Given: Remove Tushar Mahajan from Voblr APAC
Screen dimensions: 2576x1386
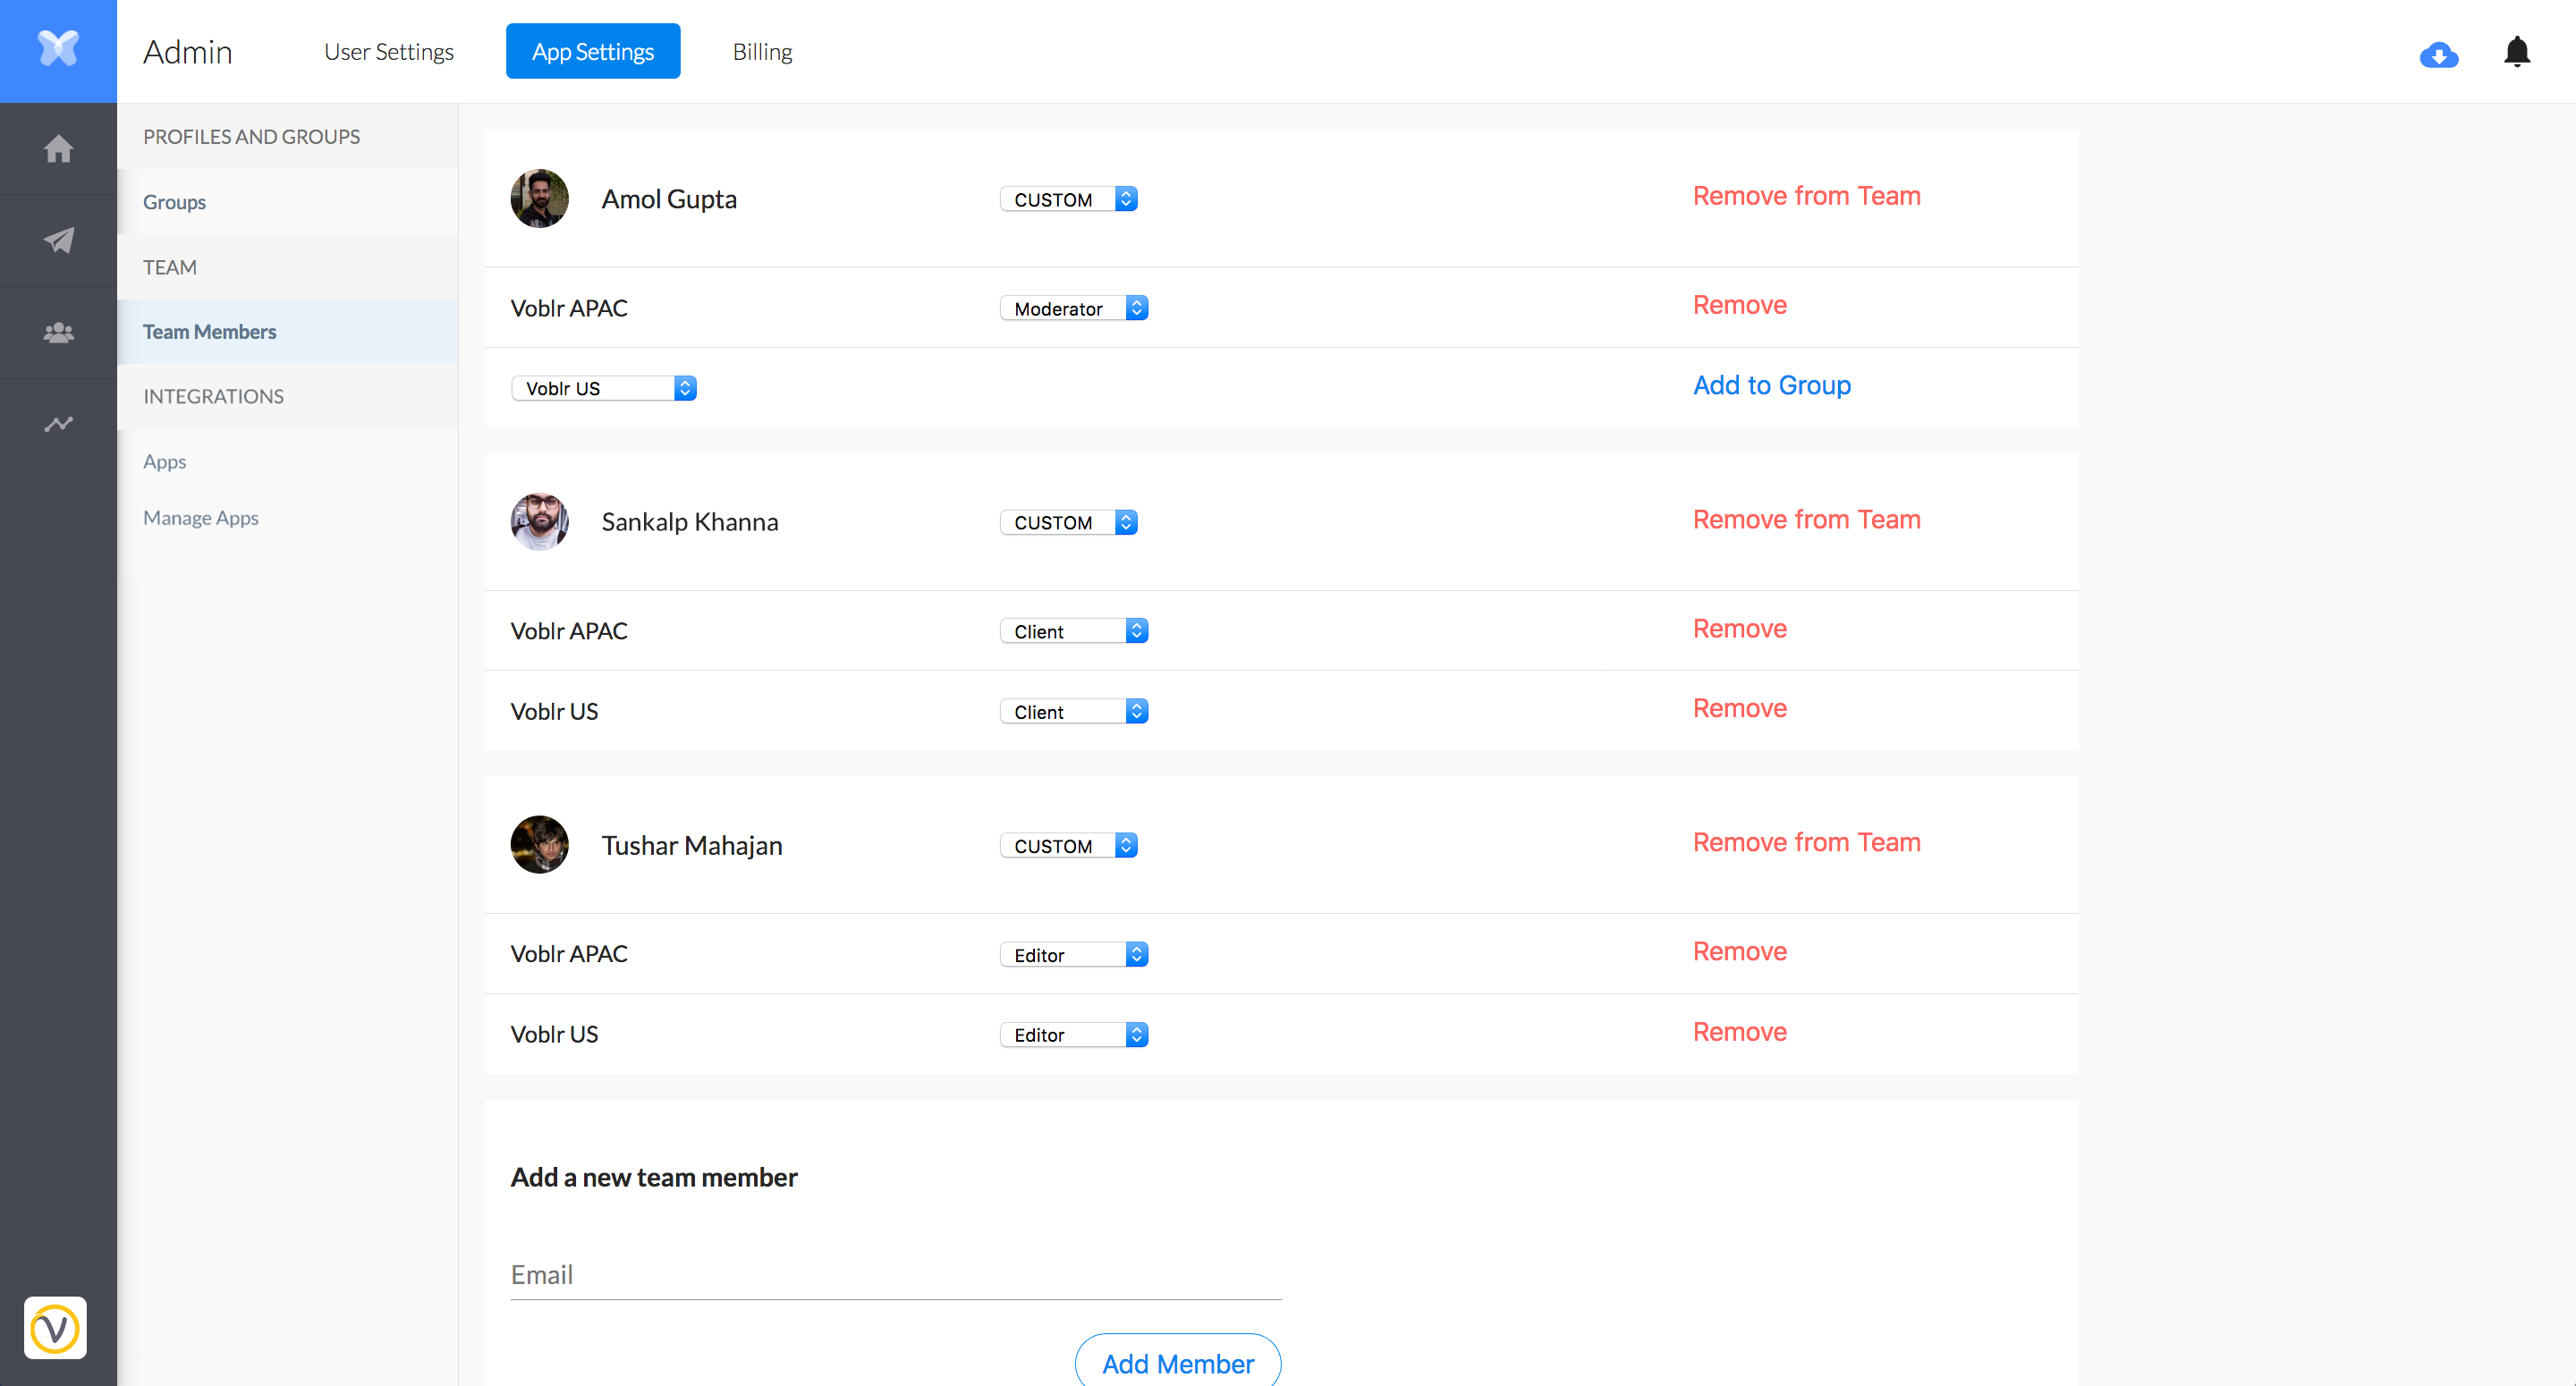Looking at the screenshot, I should pyautogui.click(x=1739, y=951).
